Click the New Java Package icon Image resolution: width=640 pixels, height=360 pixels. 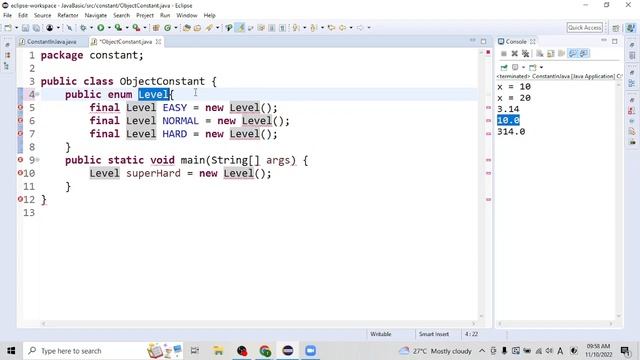click(156, 28)
